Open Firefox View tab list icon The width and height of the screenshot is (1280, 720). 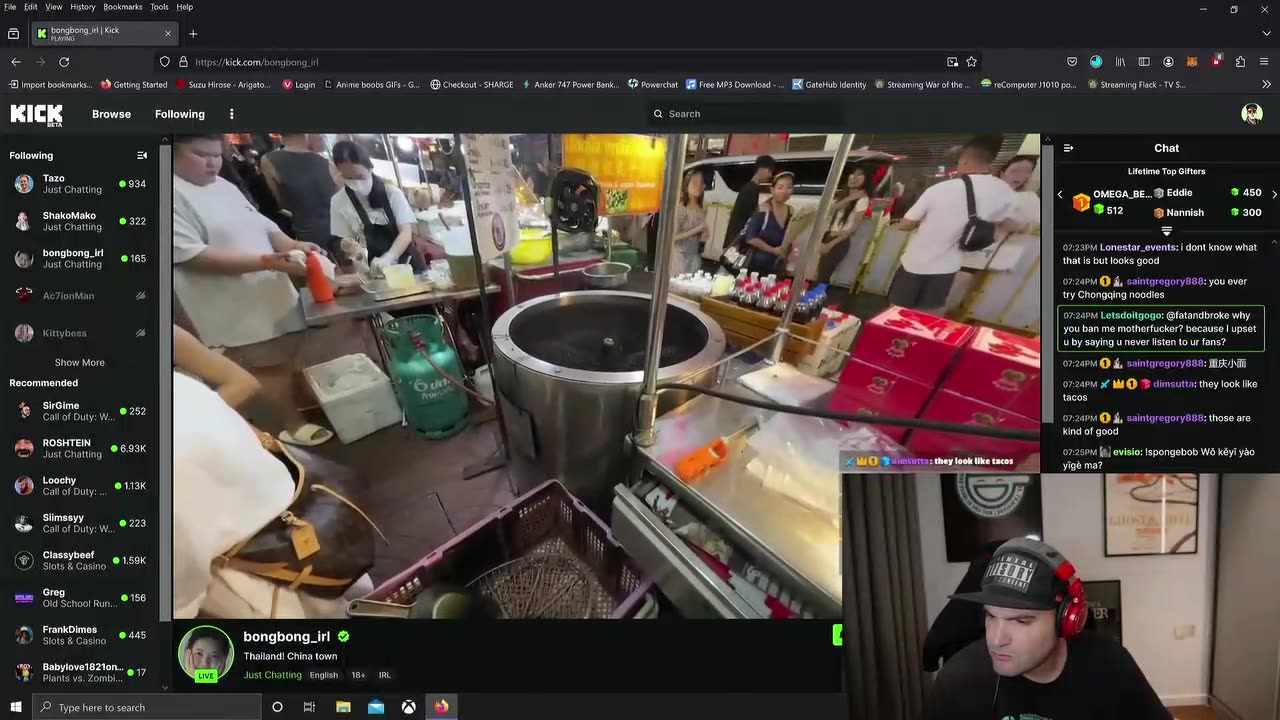(x=13, y=33)
